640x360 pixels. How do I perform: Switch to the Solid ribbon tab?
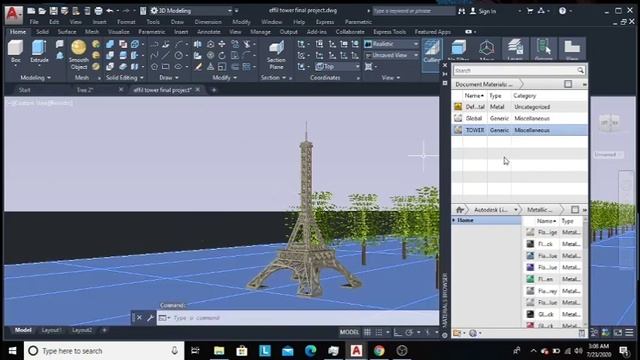[42, 32]
